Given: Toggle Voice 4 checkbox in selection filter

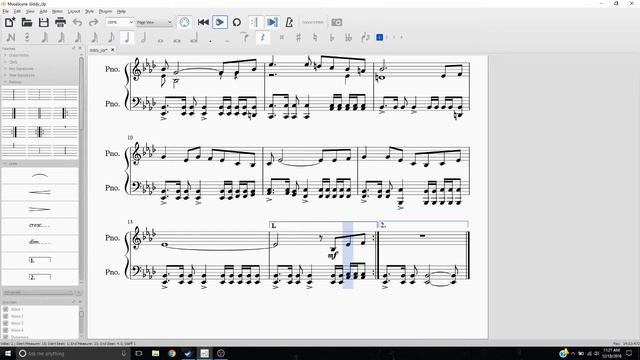Looking at the screenshot, I should click(x=6, y=330).
